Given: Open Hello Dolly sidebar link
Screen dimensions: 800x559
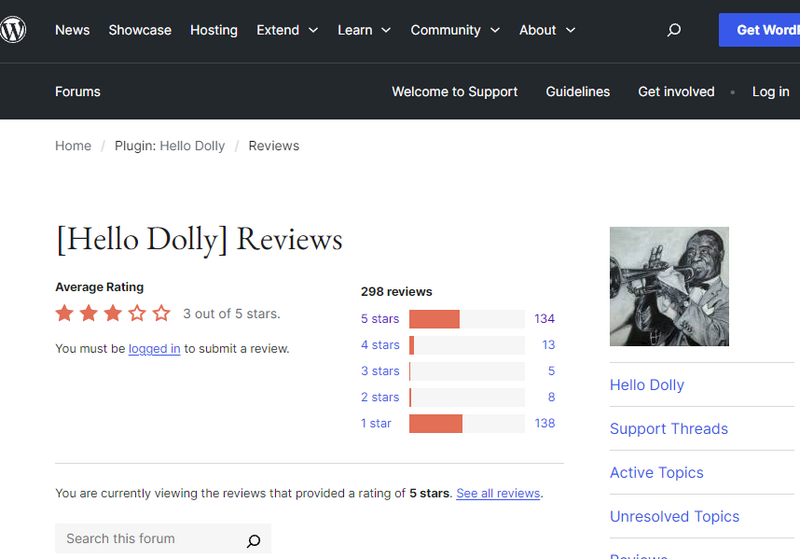Looking at the screenshot, I should [647, 385].
